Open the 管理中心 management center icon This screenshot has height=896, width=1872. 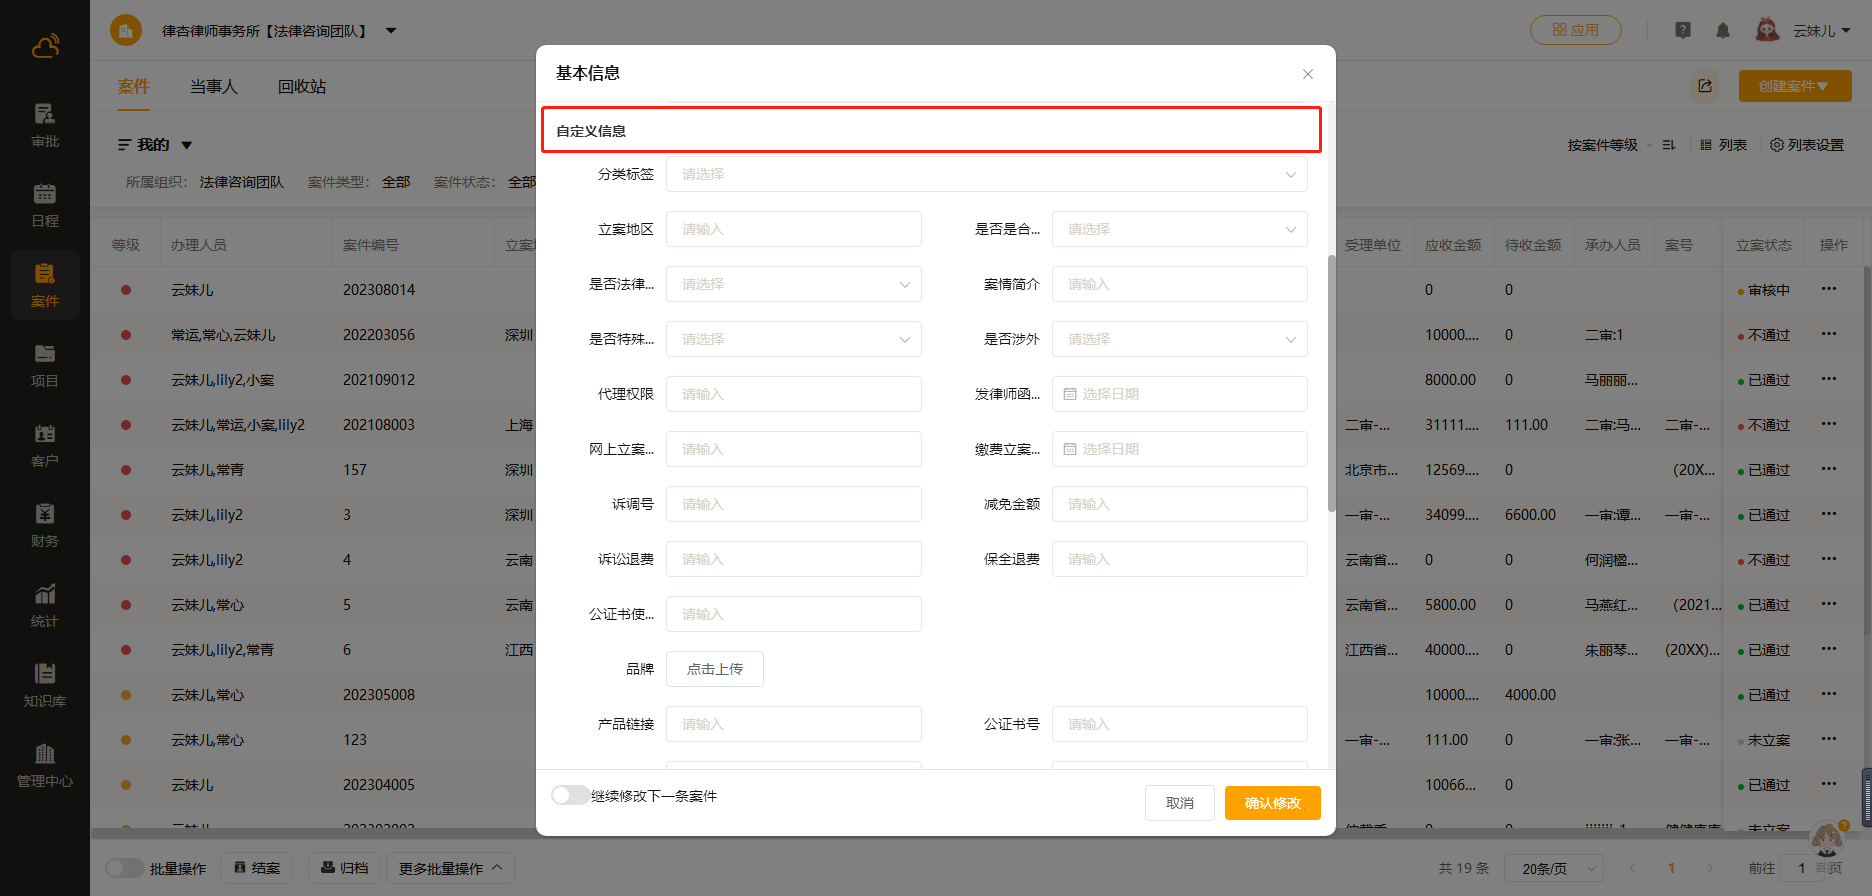(x=45, y=765)
